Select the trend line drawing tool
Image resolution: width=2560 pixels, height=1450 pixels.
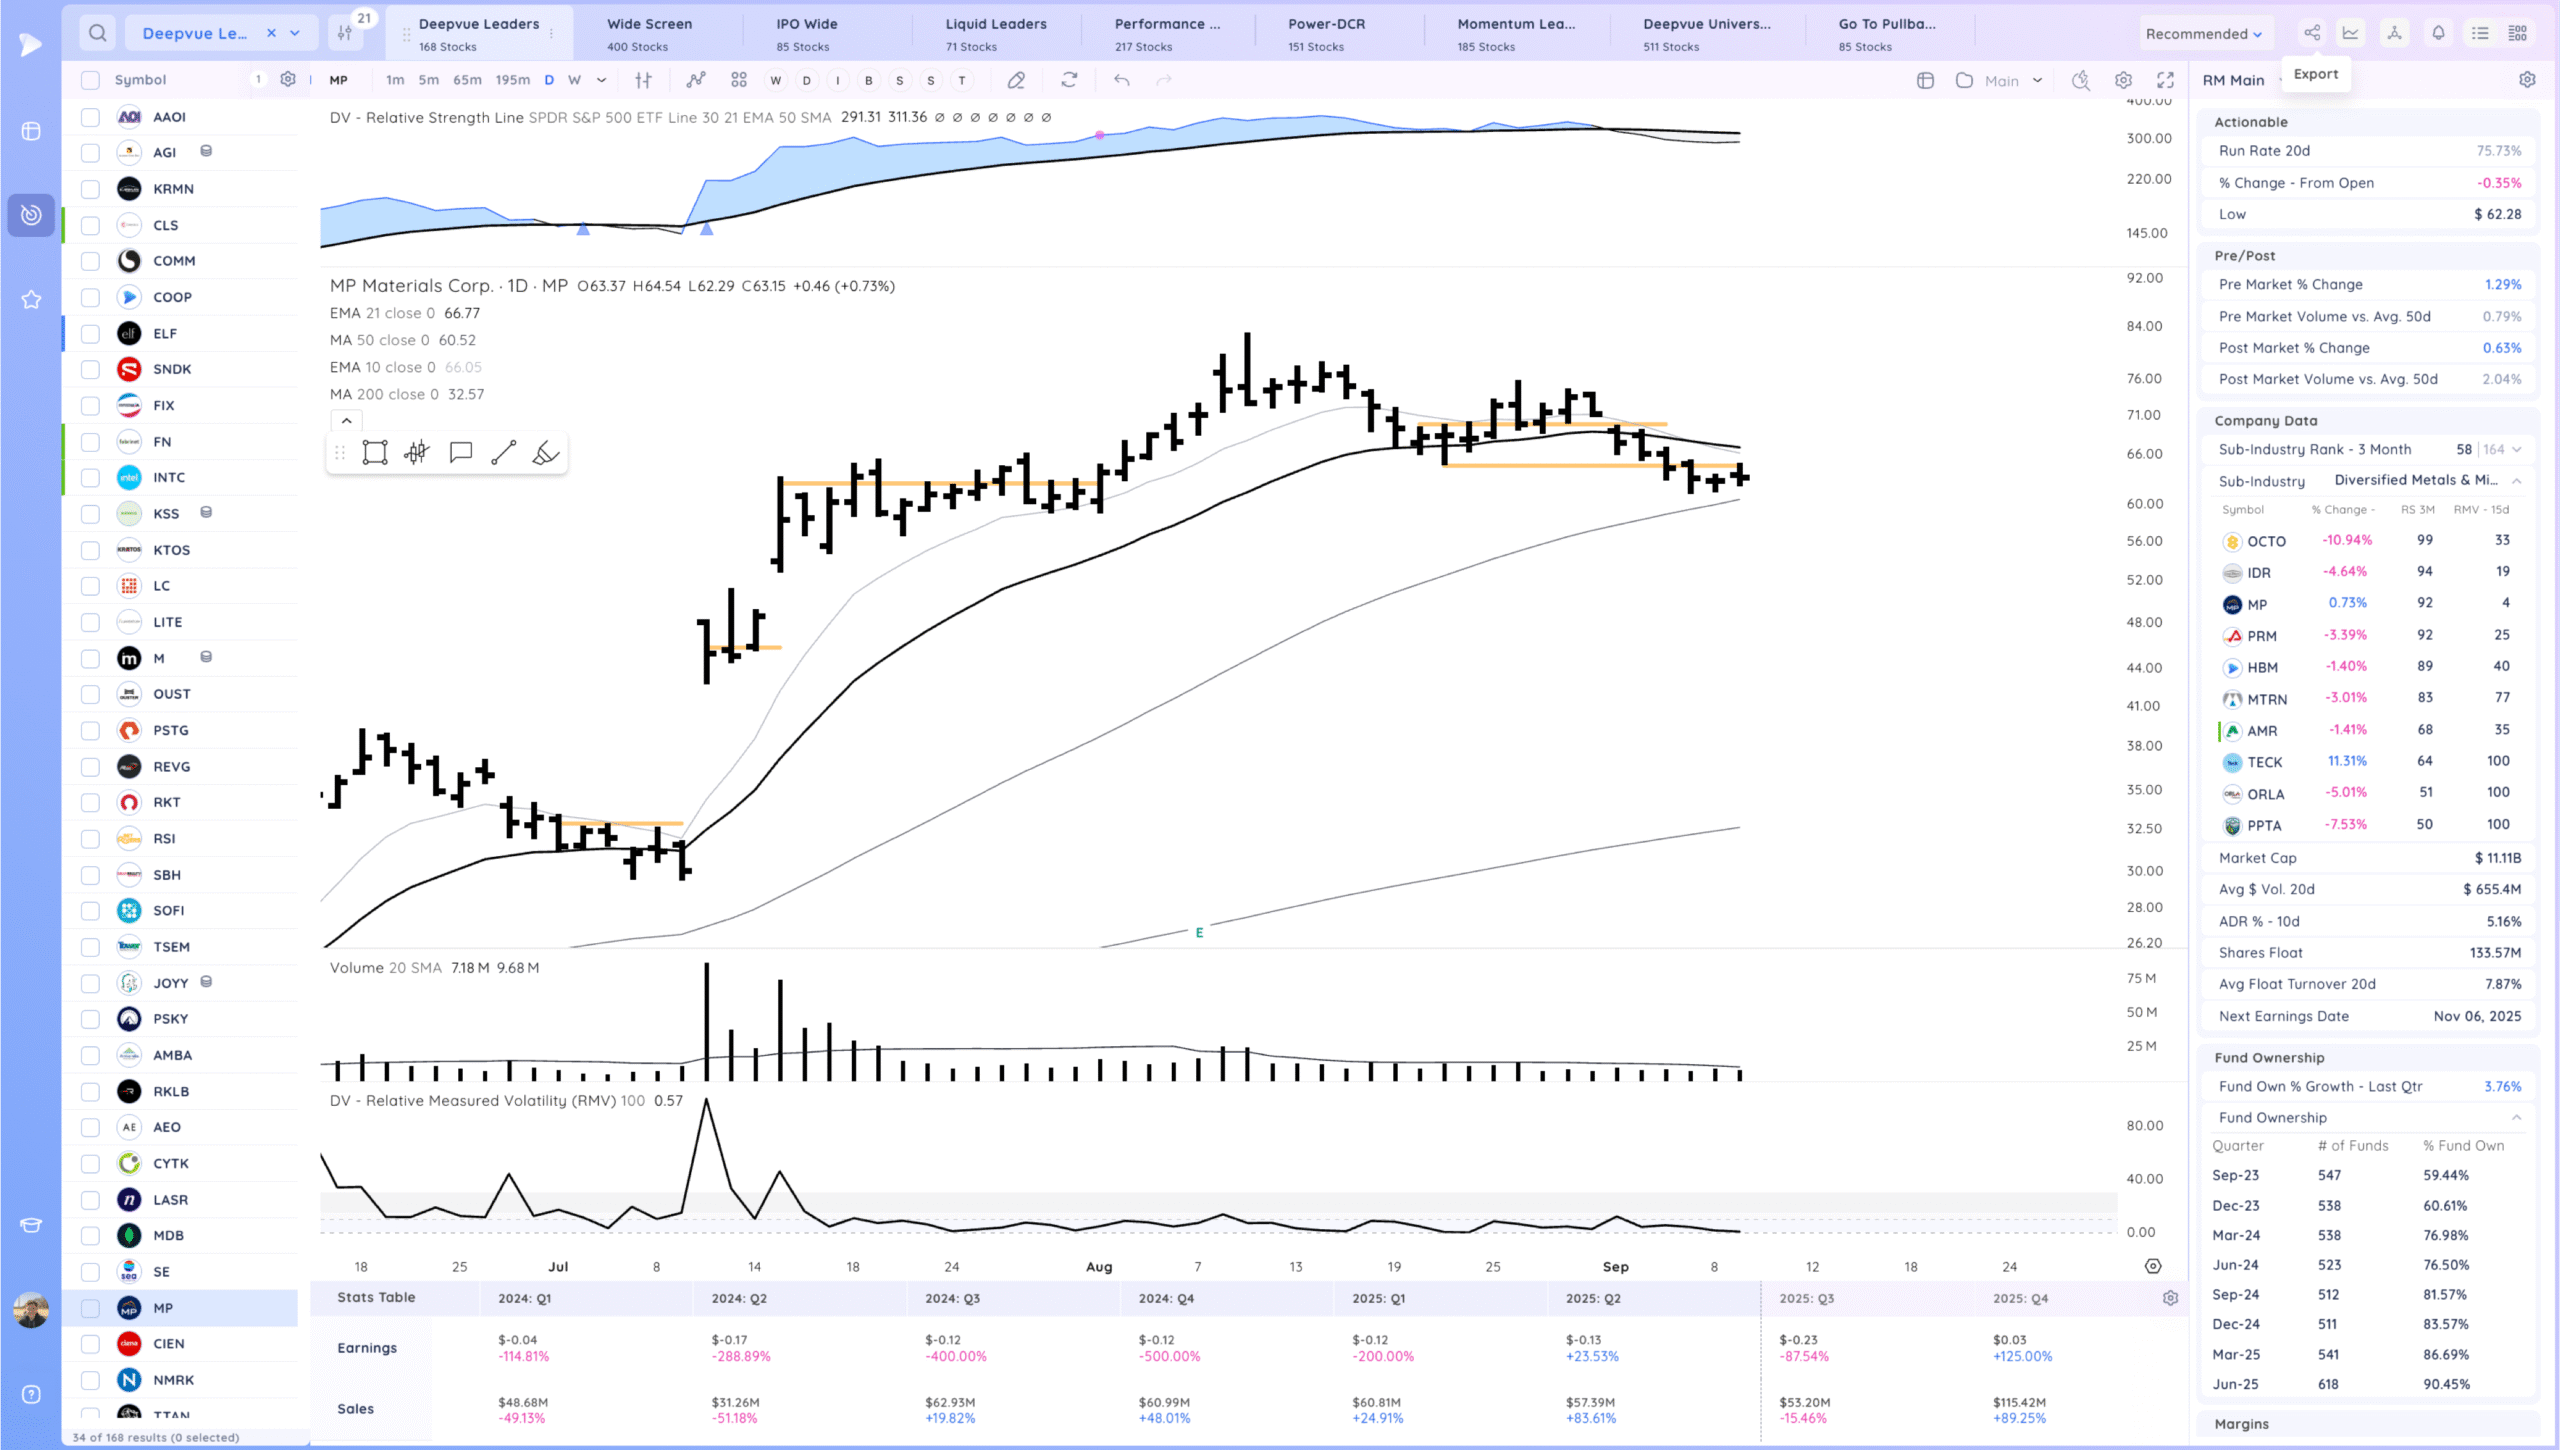[x=504, y=453]
